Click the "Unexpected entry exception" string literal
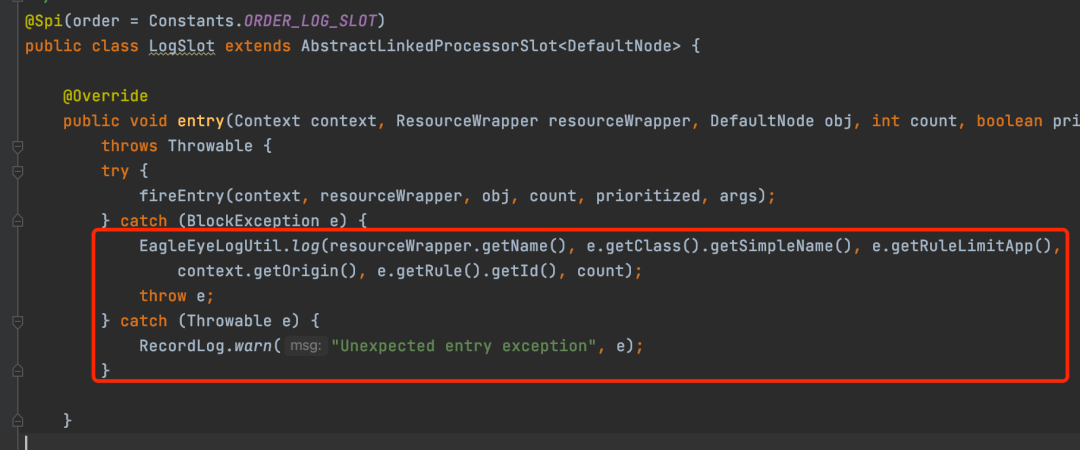Viewport: 1080px width, 450px height. [463, 346]
